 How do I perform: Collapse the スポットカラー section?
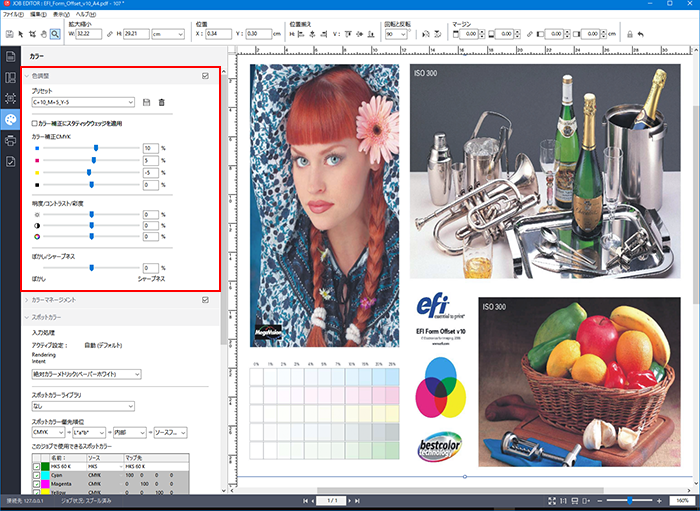27,317
